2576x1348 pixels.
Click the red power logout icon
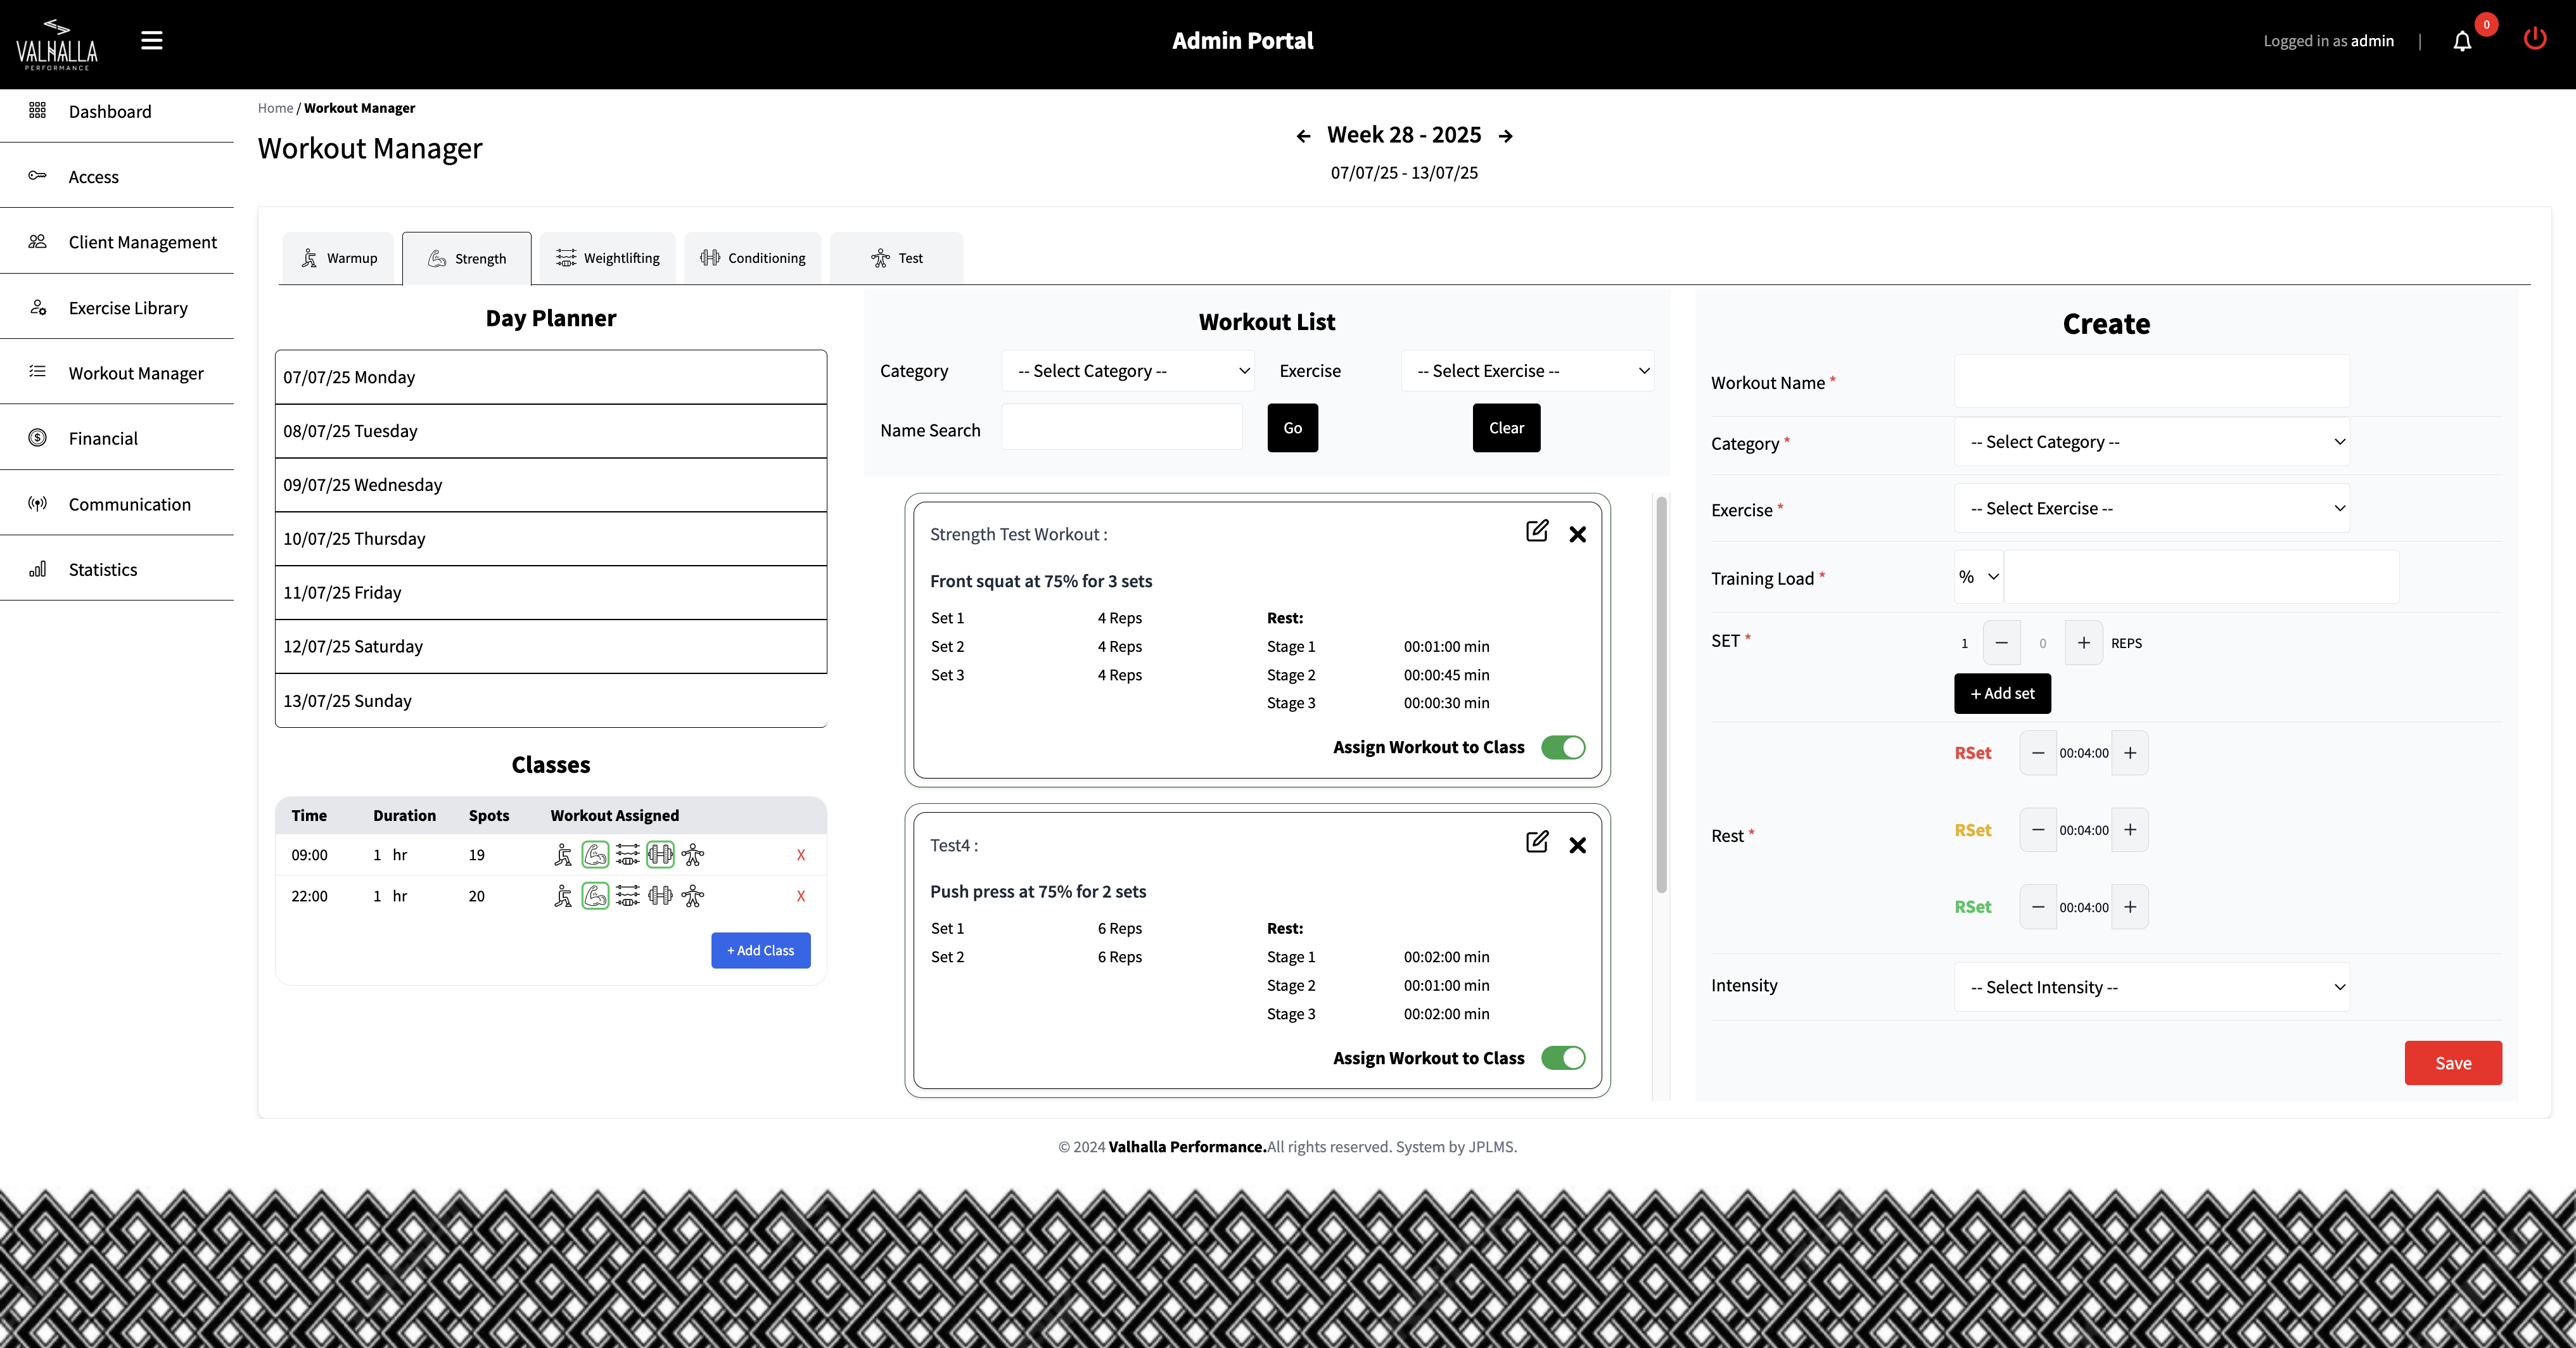click(x=2534, y=39)
